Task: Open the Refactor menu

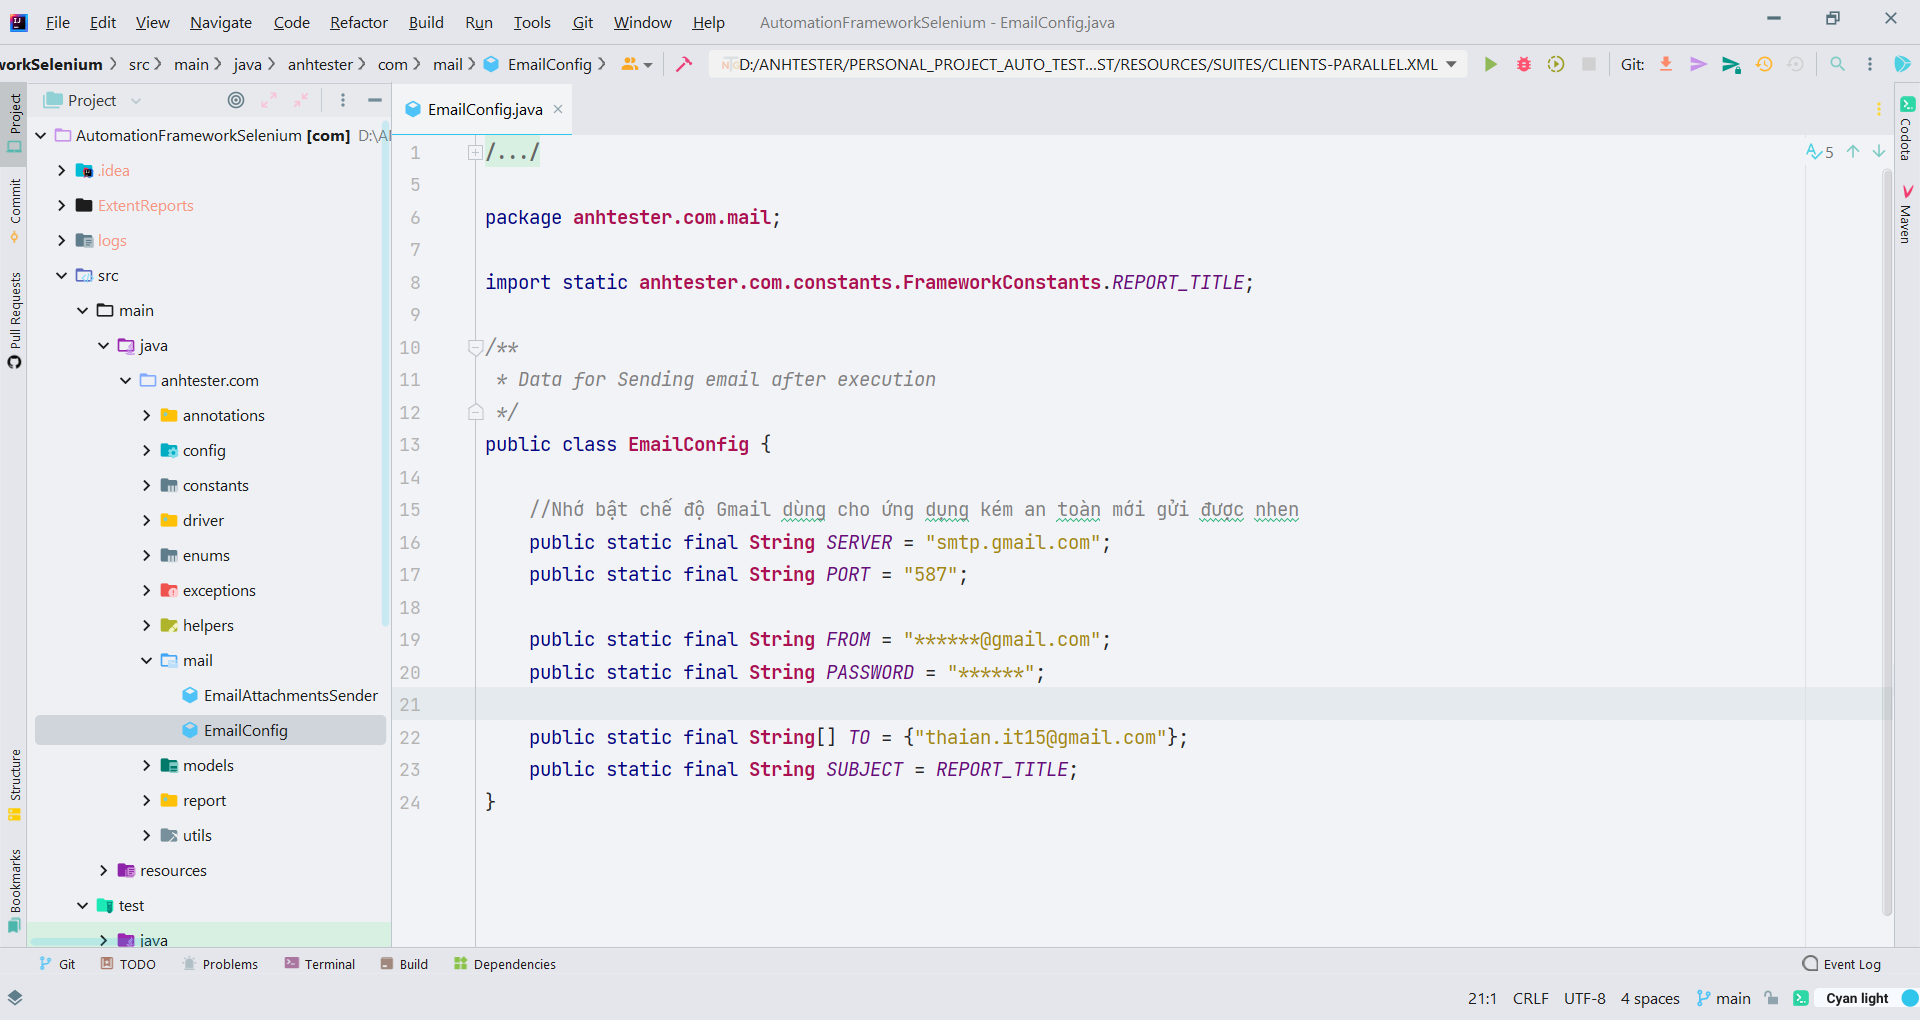Action: (x=358, y=22)
